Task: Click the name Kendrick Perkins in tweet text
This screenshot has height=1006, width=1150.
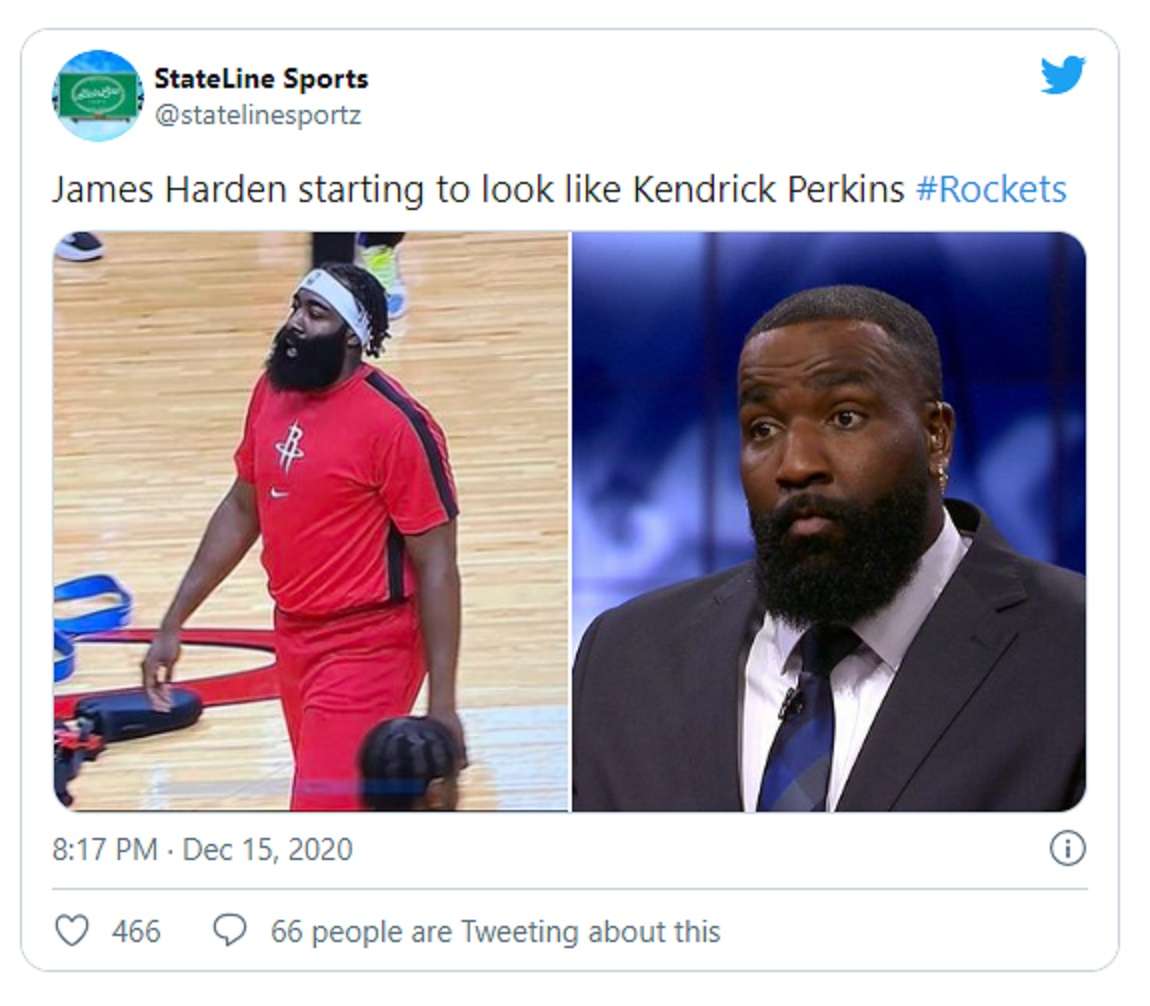Action: coord(768,189)
